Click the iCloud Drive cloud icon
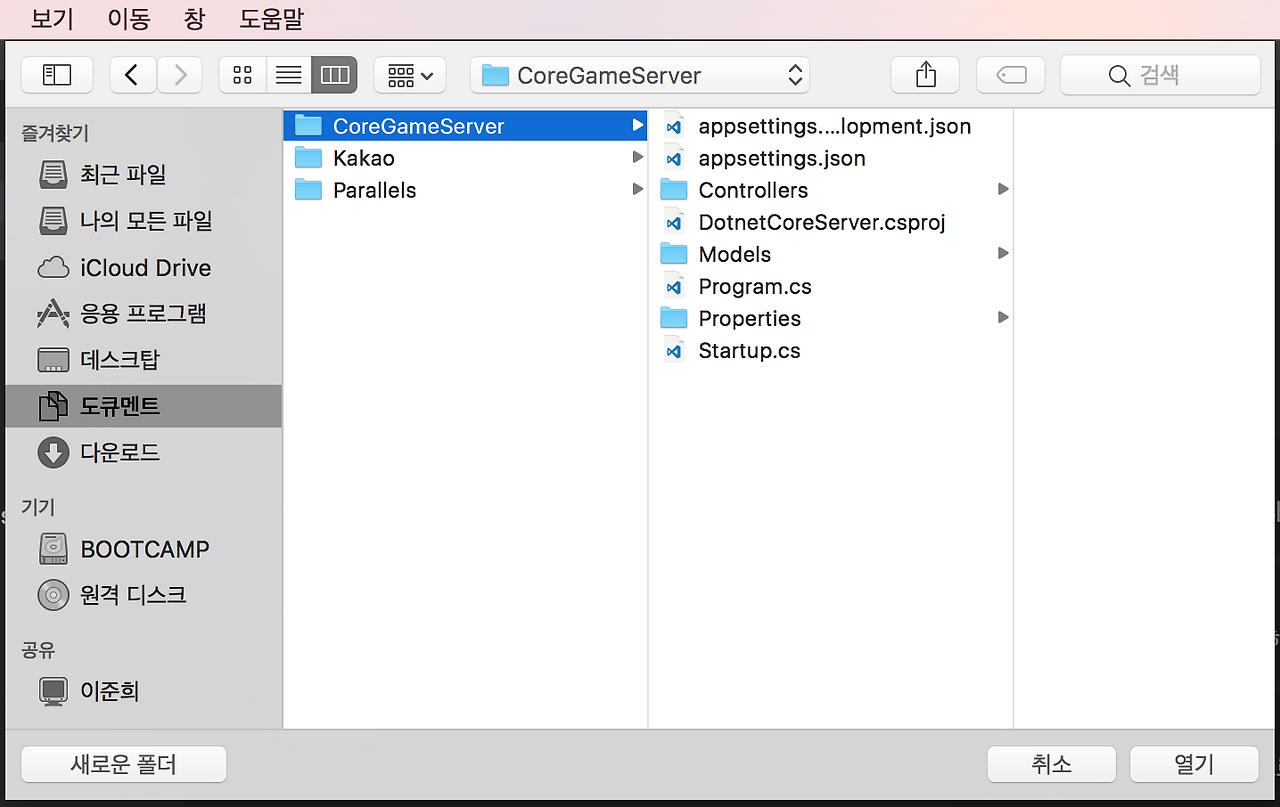The width and height of the screenshot is (1280, 807). pyautogui.click(x=53, y=268)
